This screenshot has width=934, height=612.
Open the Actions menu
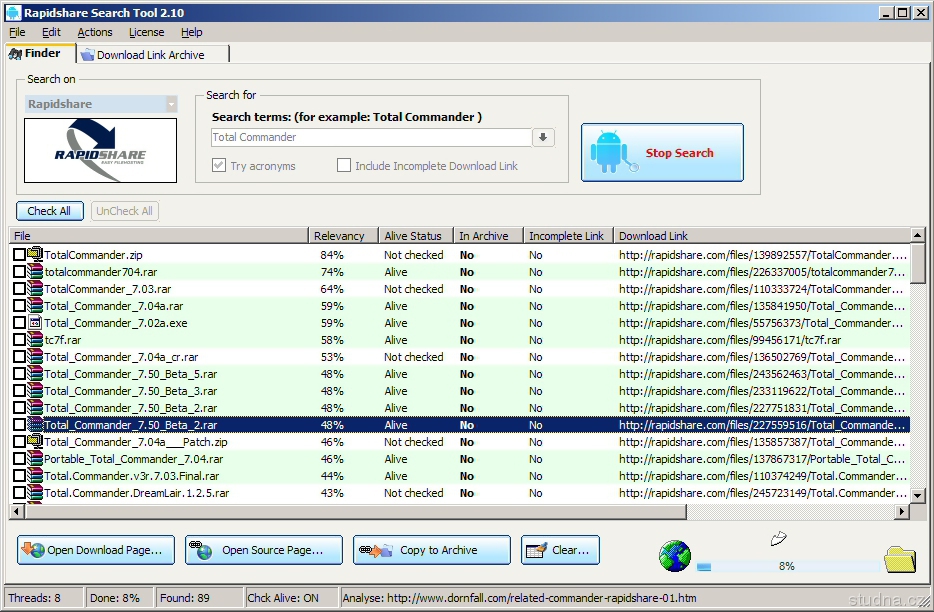(x=95, y=32)
